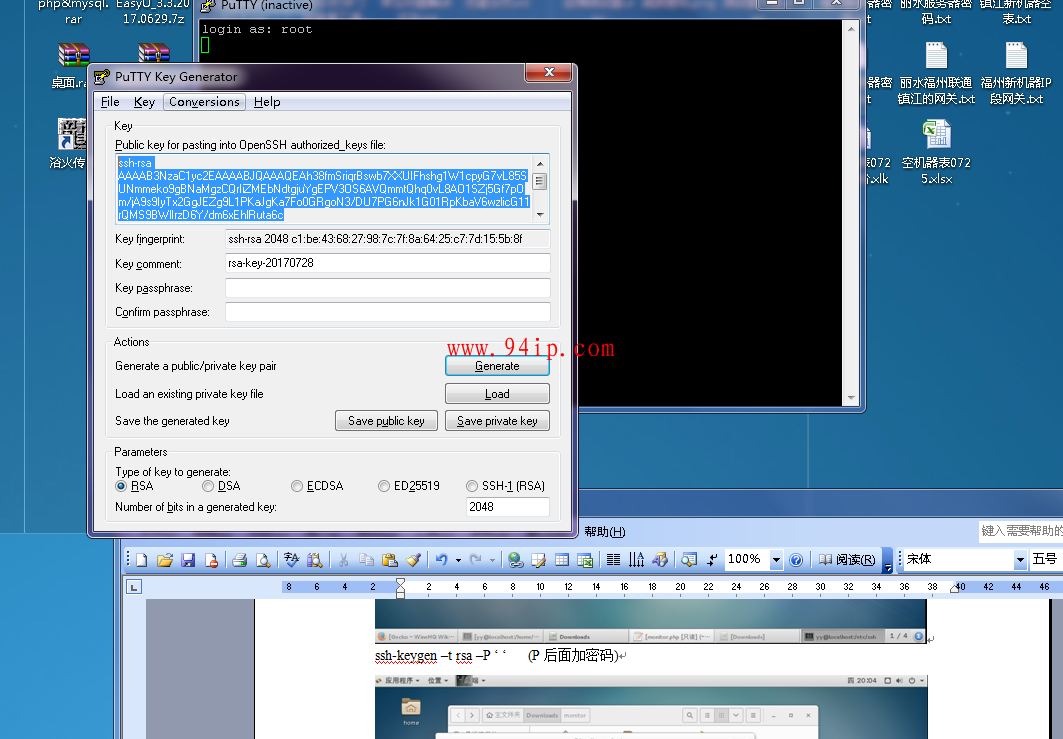
Task: Click Key comment field rsa-key-20170728
Action: 387,263
